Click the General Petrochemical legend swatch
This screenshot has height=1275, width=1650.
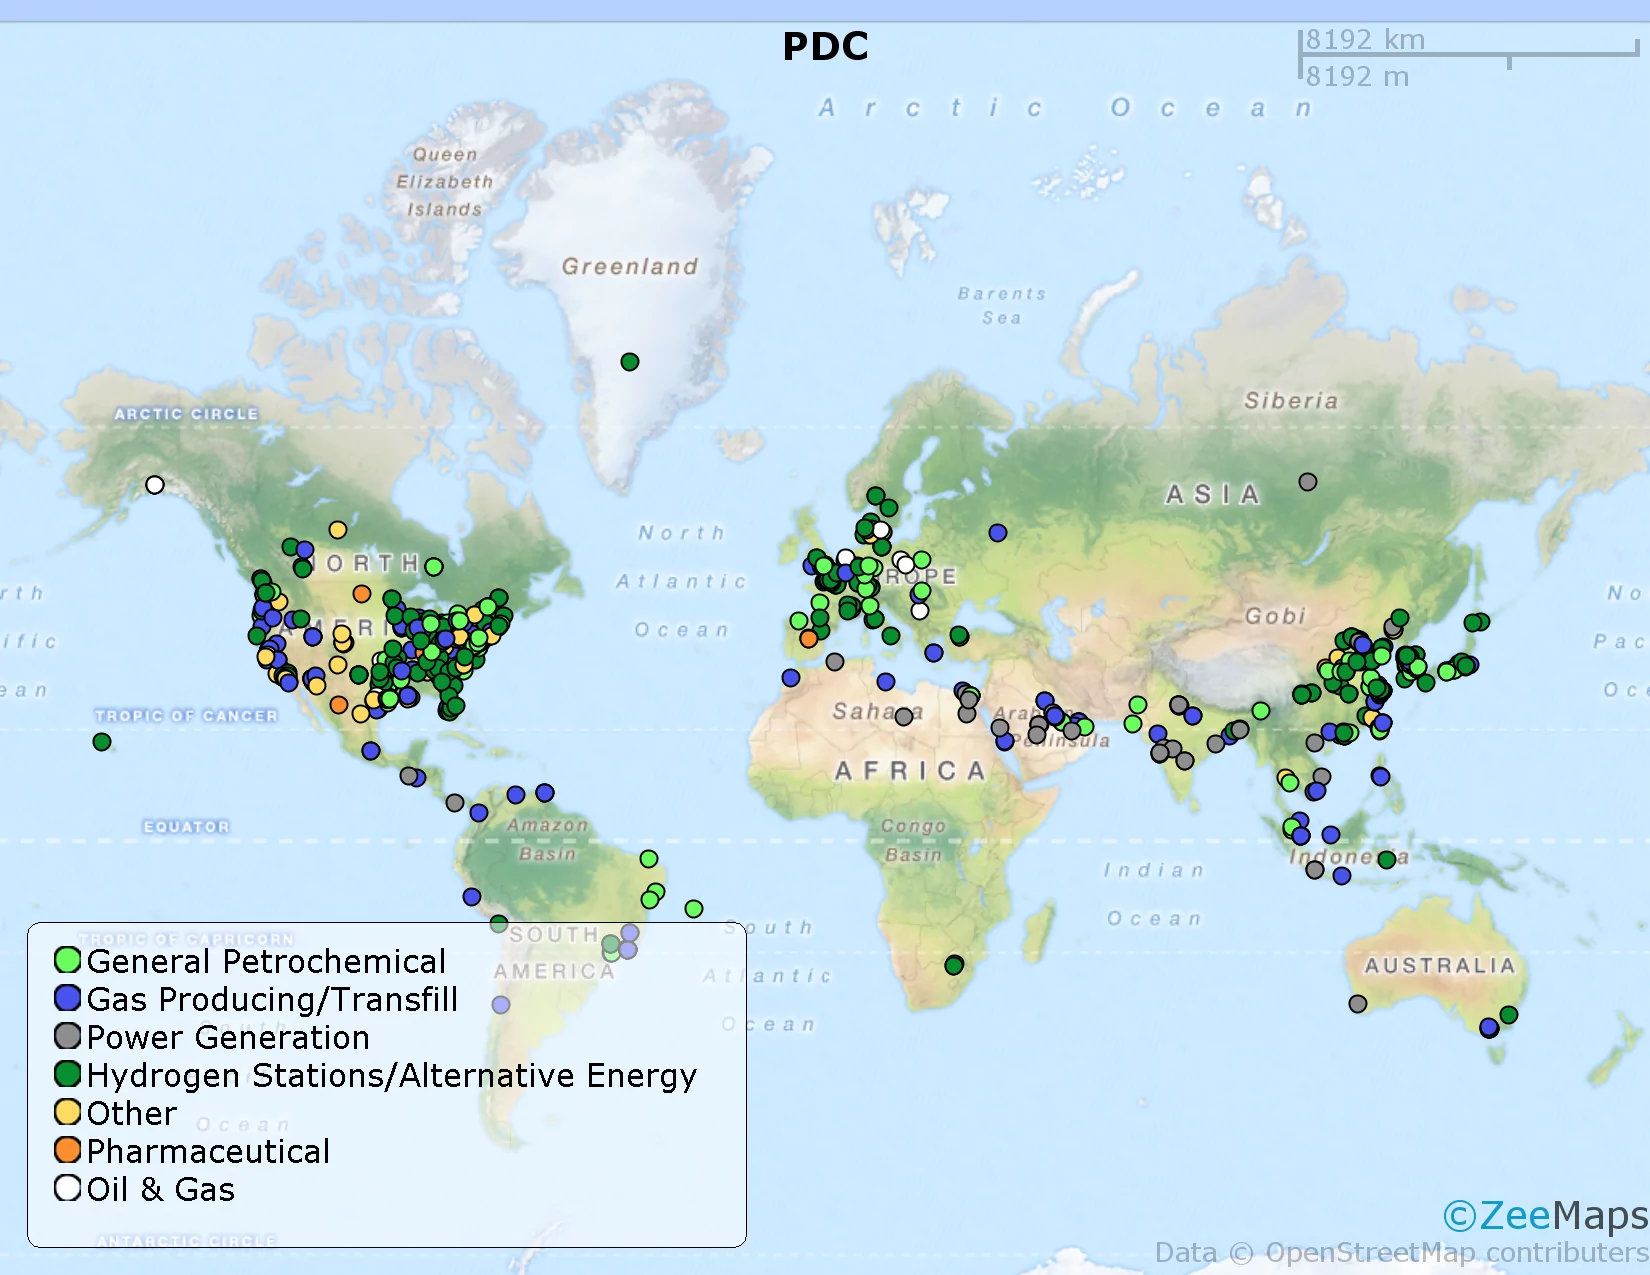coord(68,960)
